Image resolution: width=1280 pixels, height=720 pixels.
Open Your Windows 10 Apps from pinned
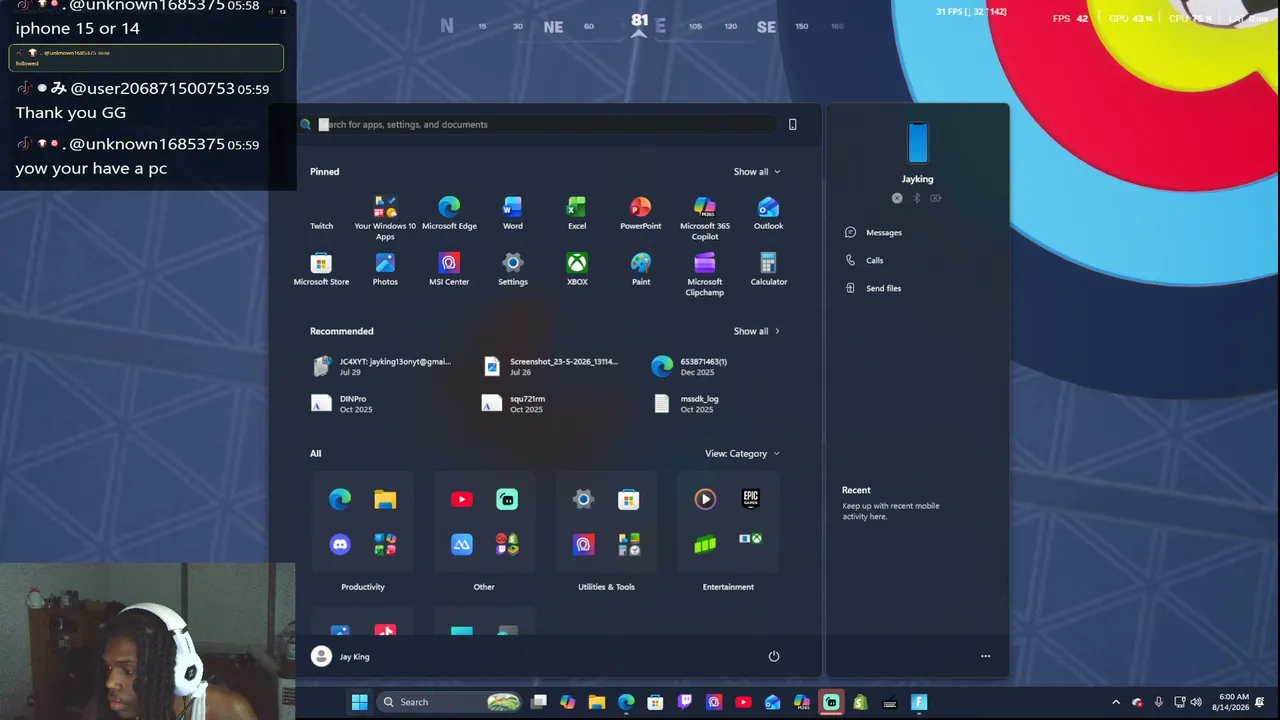coord(385,218)
